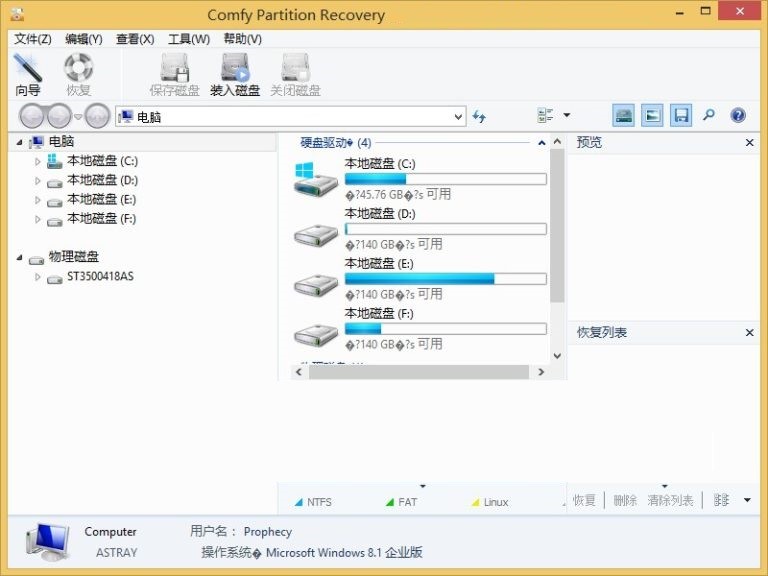Click the C: drive Windows disk icon
The height and width of the screenshot is (576, 768).
(x=315, y=179)
